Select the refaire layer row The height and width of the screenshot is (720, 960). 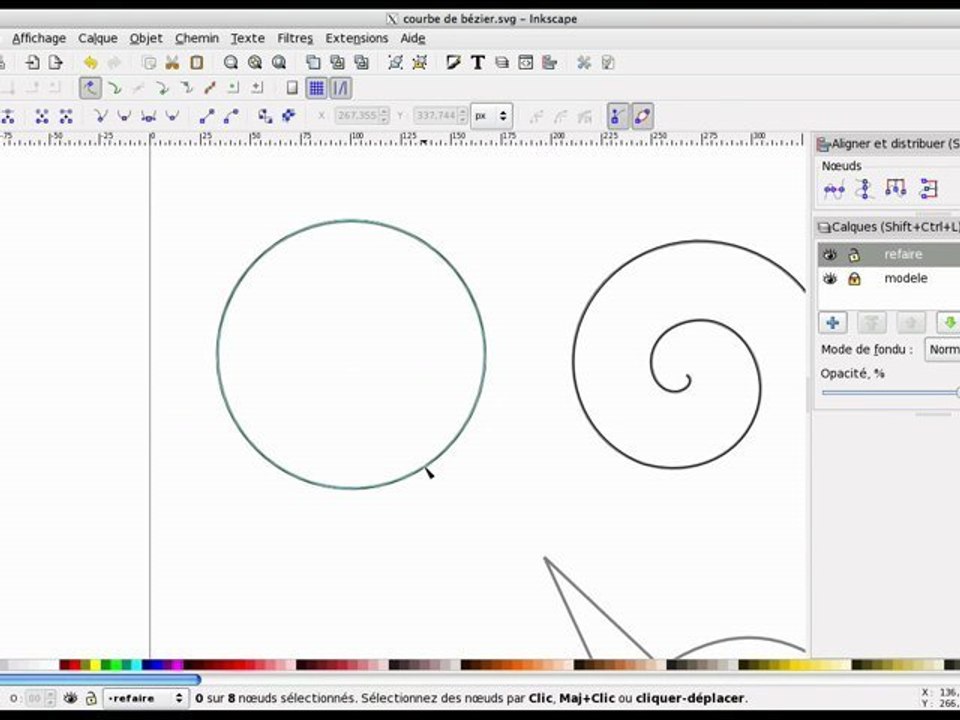[x=888, y=254]
